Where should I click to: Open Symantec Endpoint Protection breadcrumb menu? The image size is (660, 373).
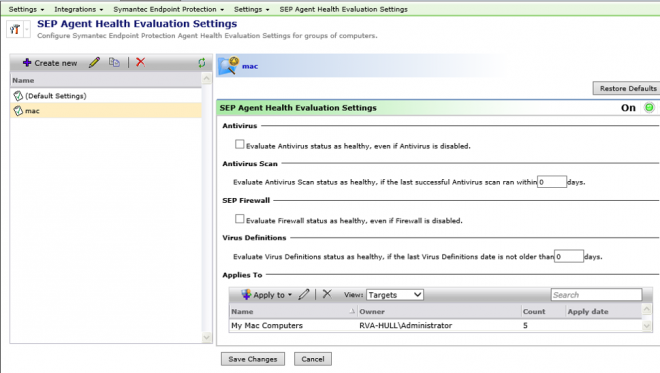tap(168, 9)
